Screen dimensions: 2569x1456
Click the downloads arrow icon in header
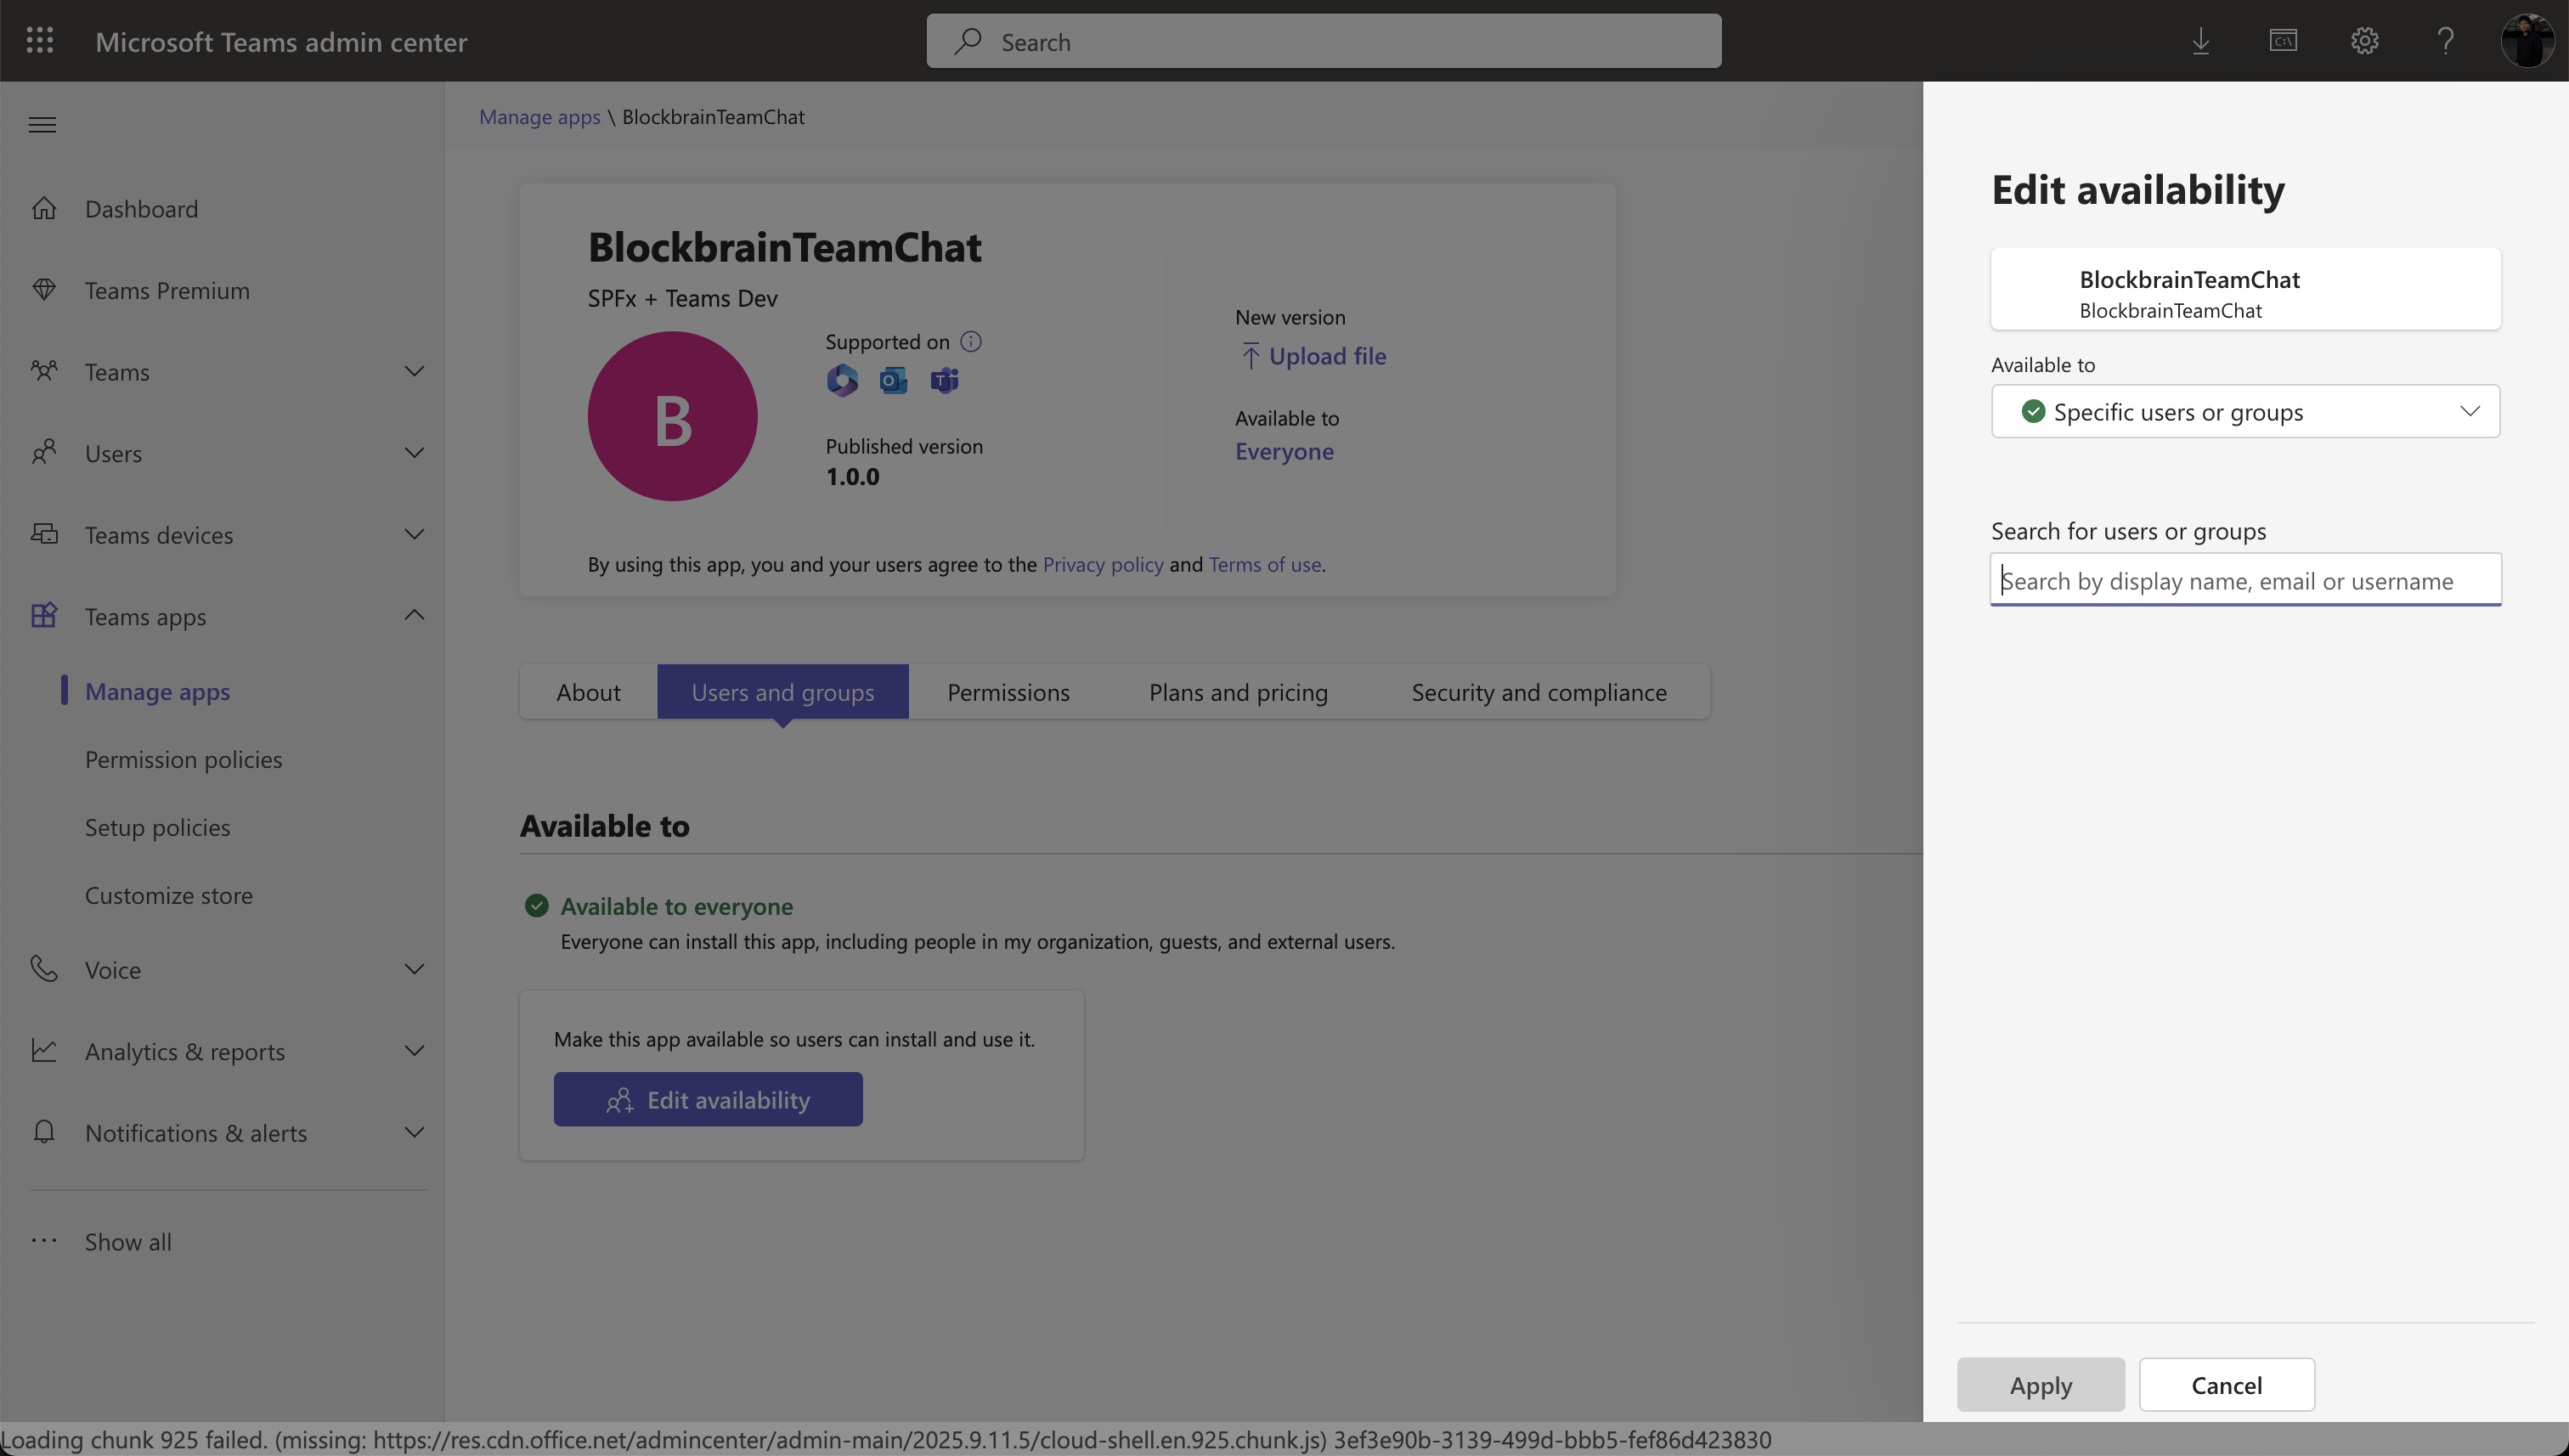2201,41
